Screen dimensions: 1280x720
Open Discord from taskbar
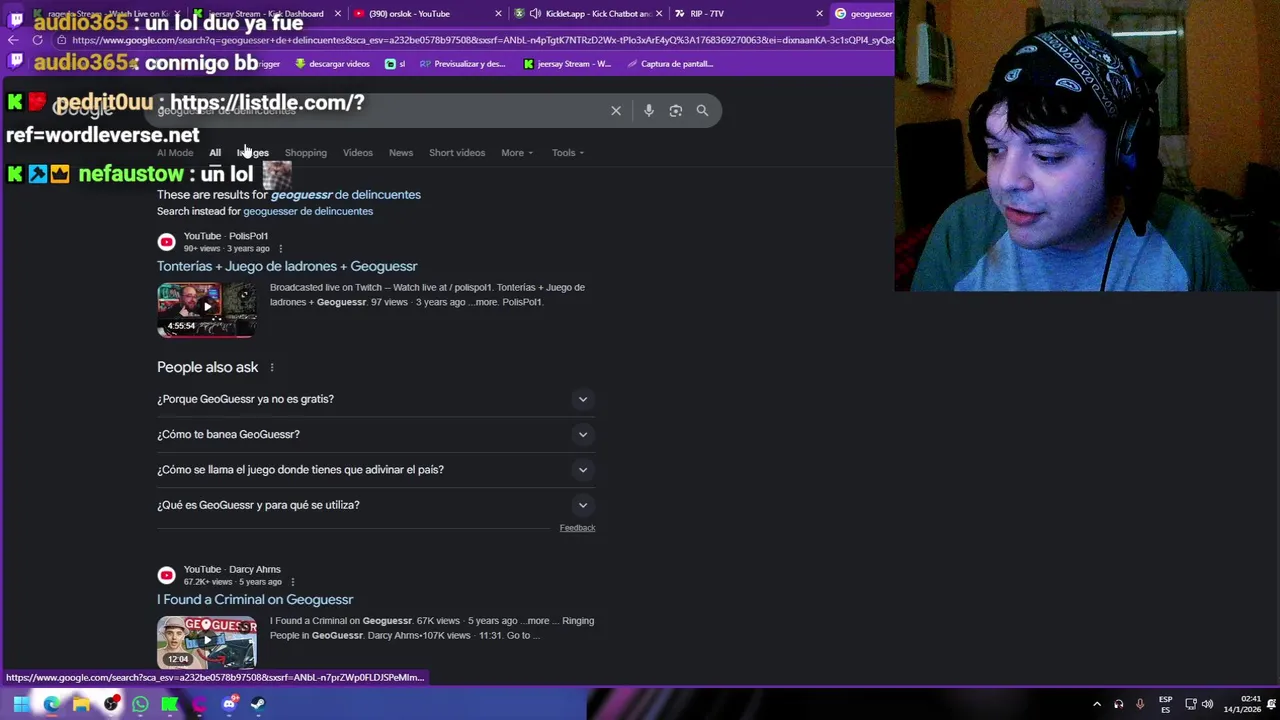click(x=229, y=704)
